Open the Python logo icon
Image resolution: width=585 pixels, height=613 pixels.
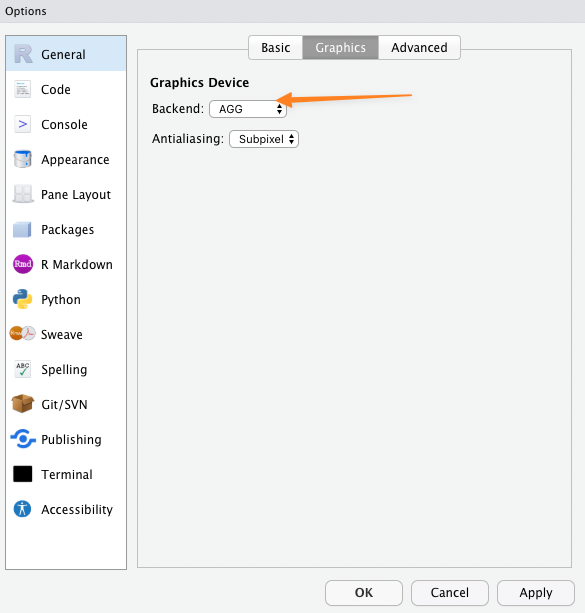(22, 299)
